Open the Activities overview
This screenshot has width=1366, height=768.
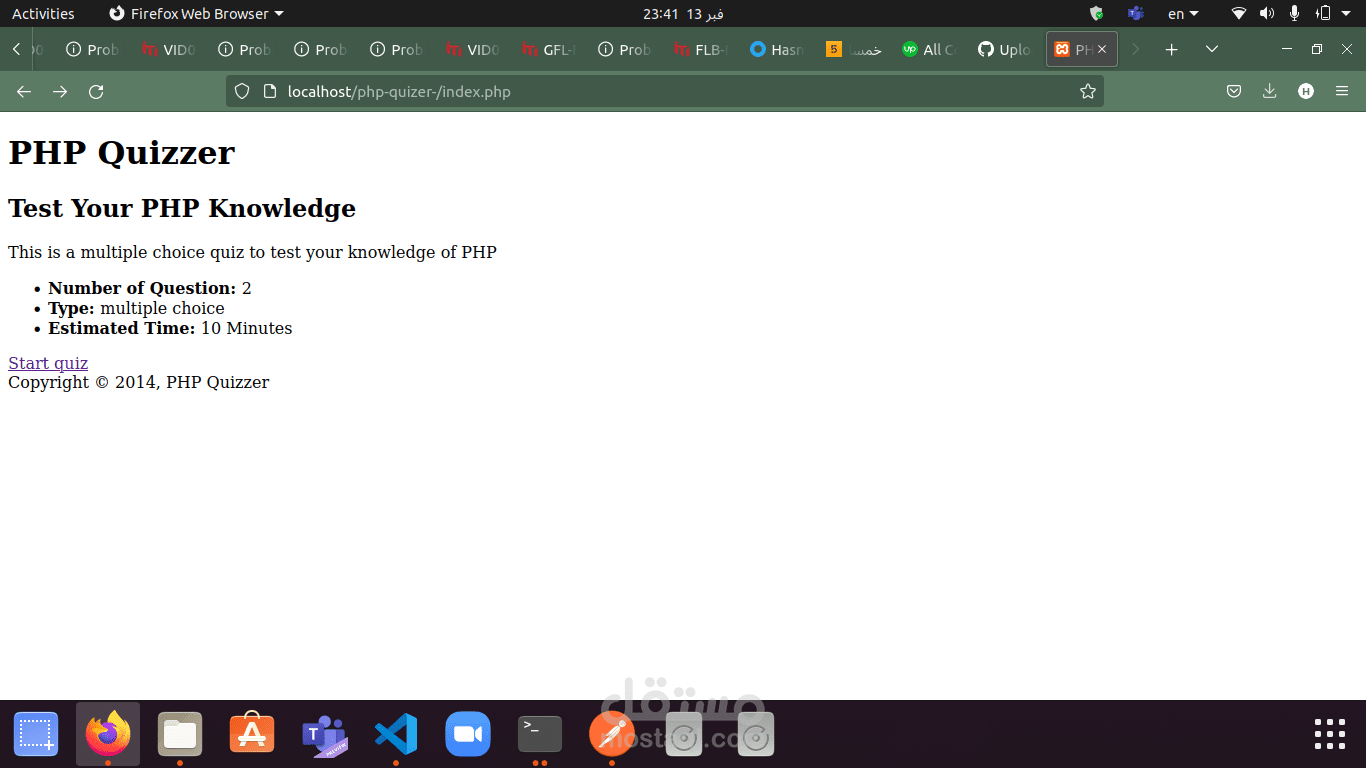click(43, 13)
